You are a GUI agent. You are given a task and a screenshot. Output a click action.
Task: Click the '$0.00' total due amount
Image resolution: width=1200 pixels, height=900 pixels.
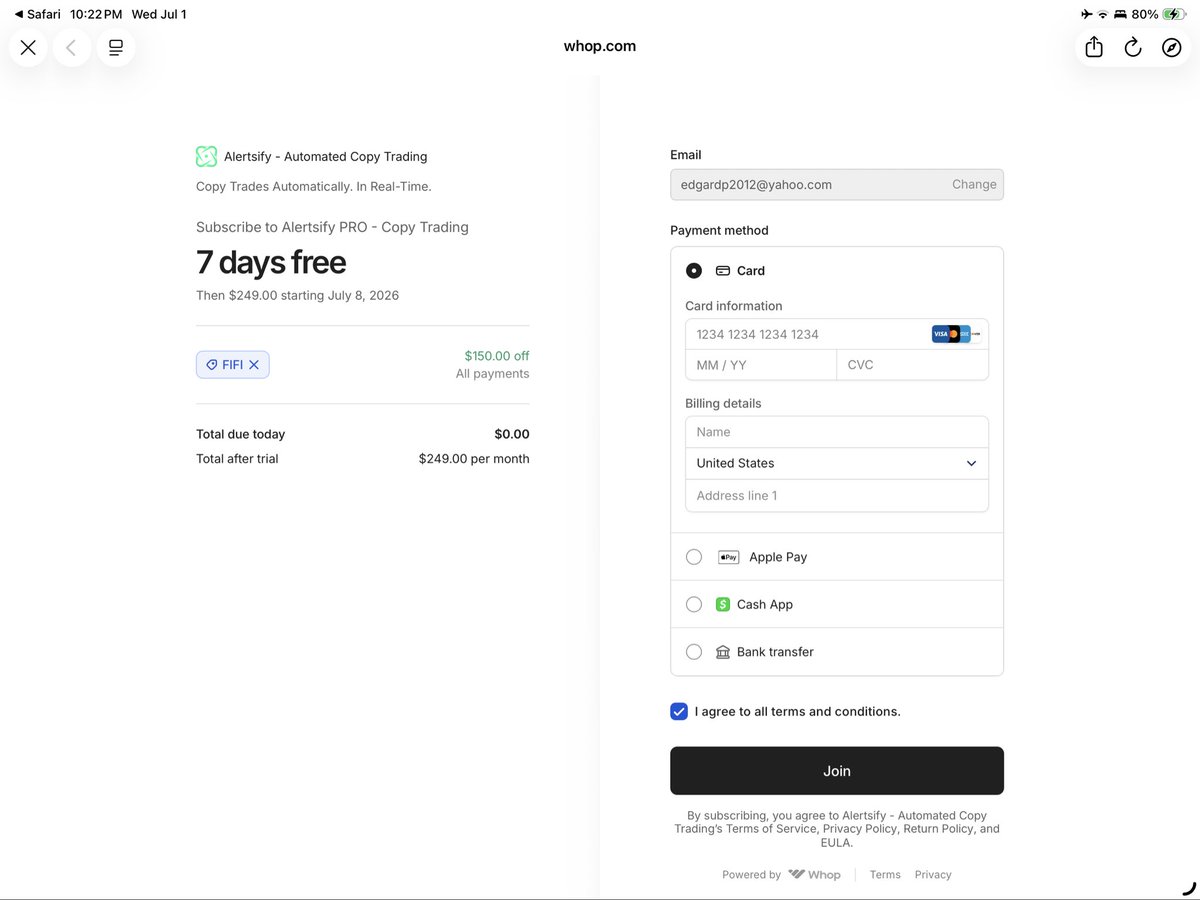click(x=512, y=434)
